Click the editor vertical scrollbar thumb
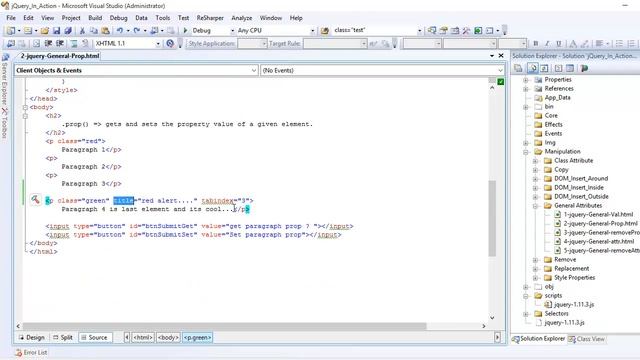 [x=492, y=218]
